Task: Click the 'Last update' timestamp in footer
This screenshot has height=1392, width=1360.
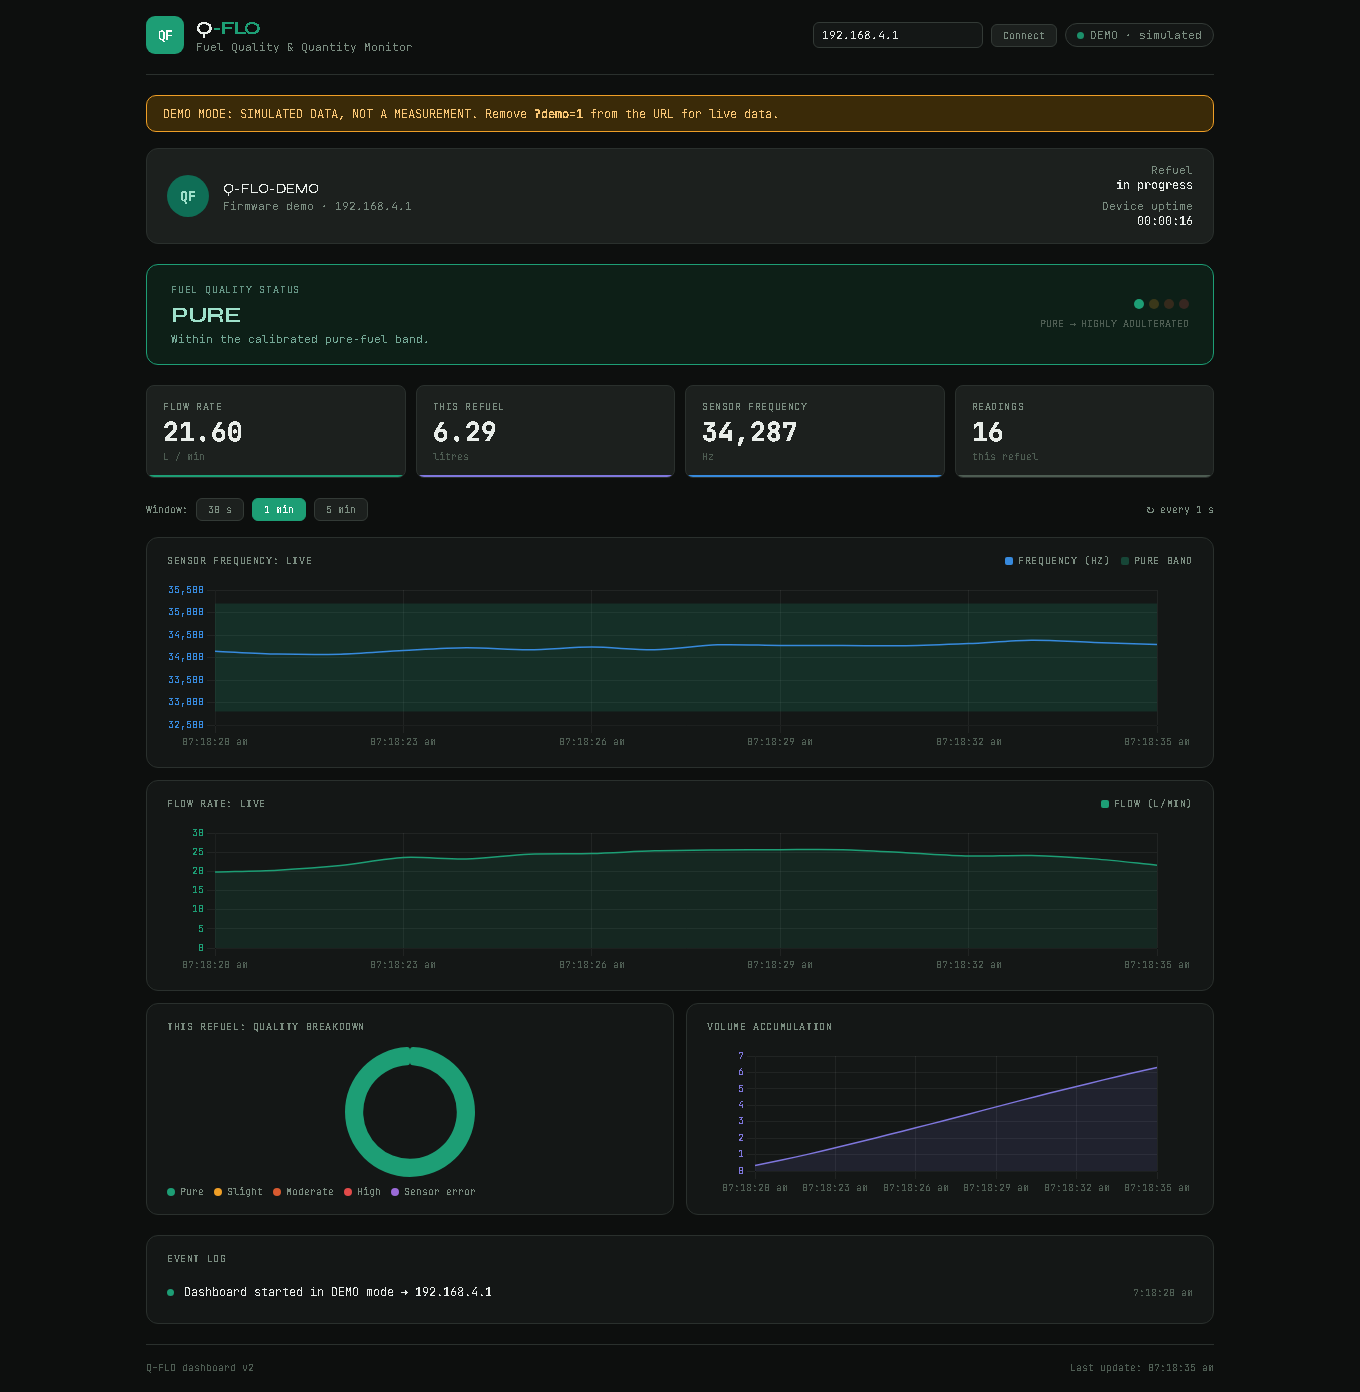Action: coord(1142,1368)
